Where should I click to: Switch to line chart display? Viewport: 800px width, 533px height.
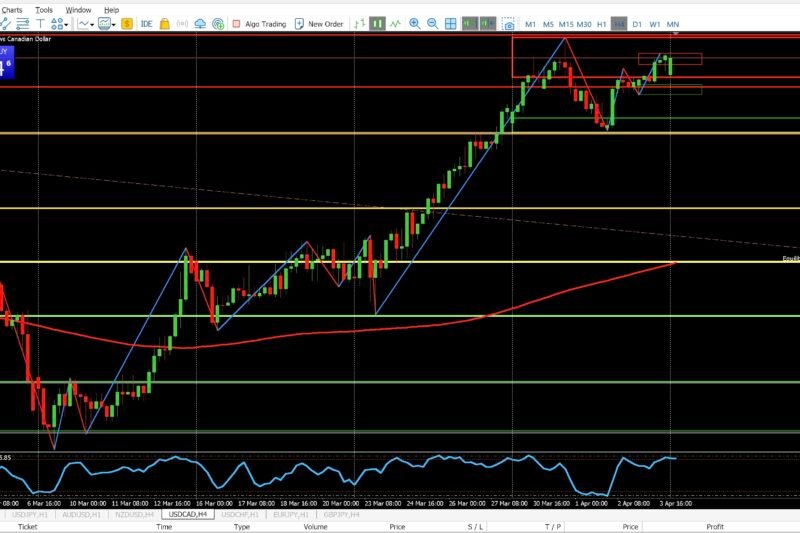[x=395, y=23]
